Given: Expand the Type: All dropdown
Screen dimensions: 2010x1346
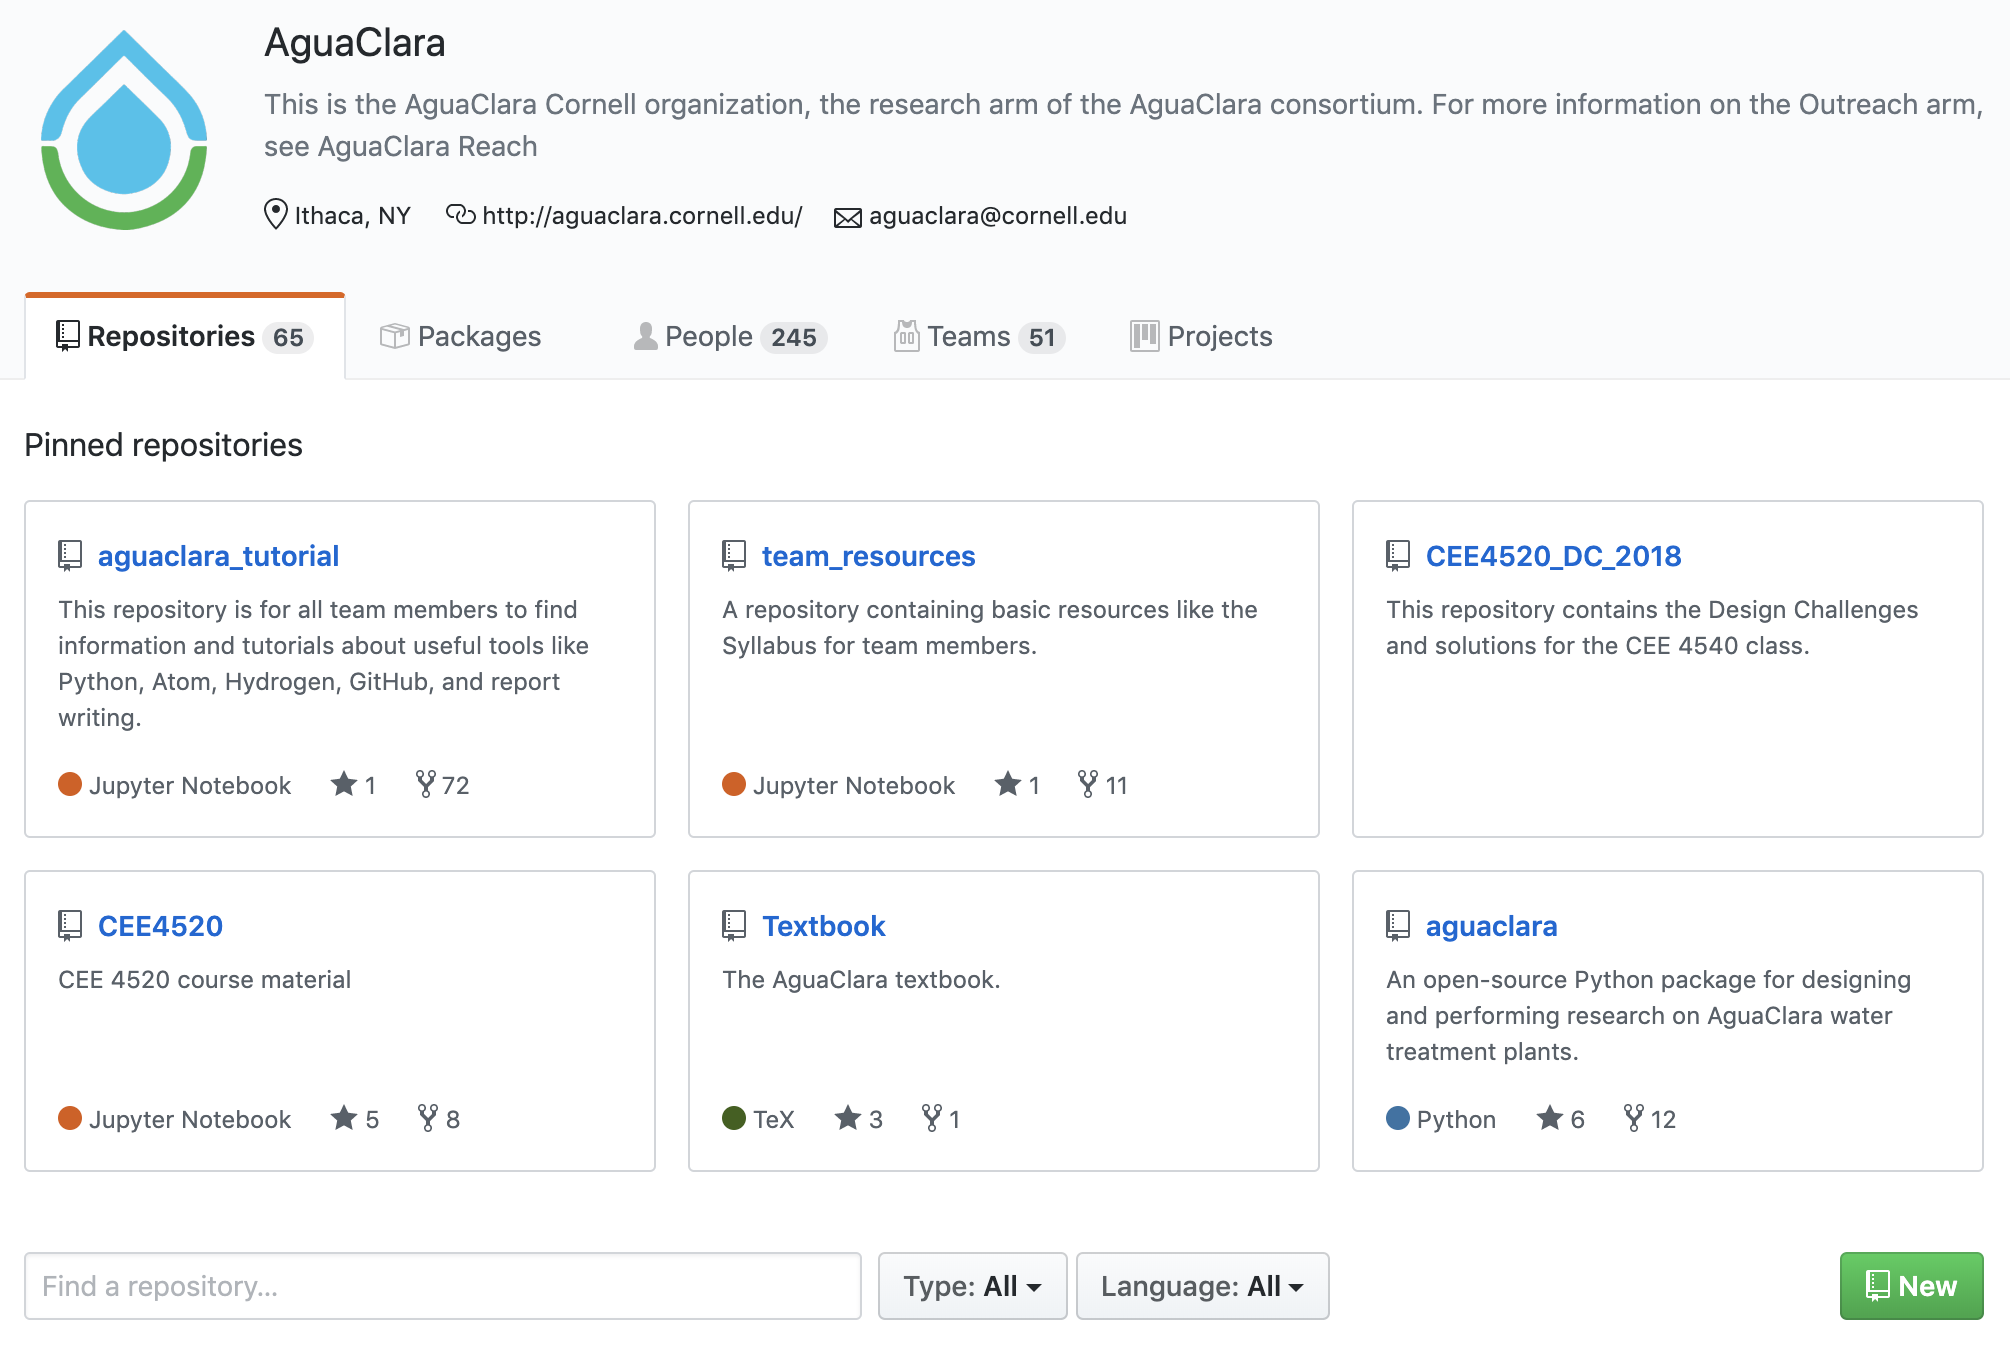Looking at the screenshot, I should point(972,1286).
